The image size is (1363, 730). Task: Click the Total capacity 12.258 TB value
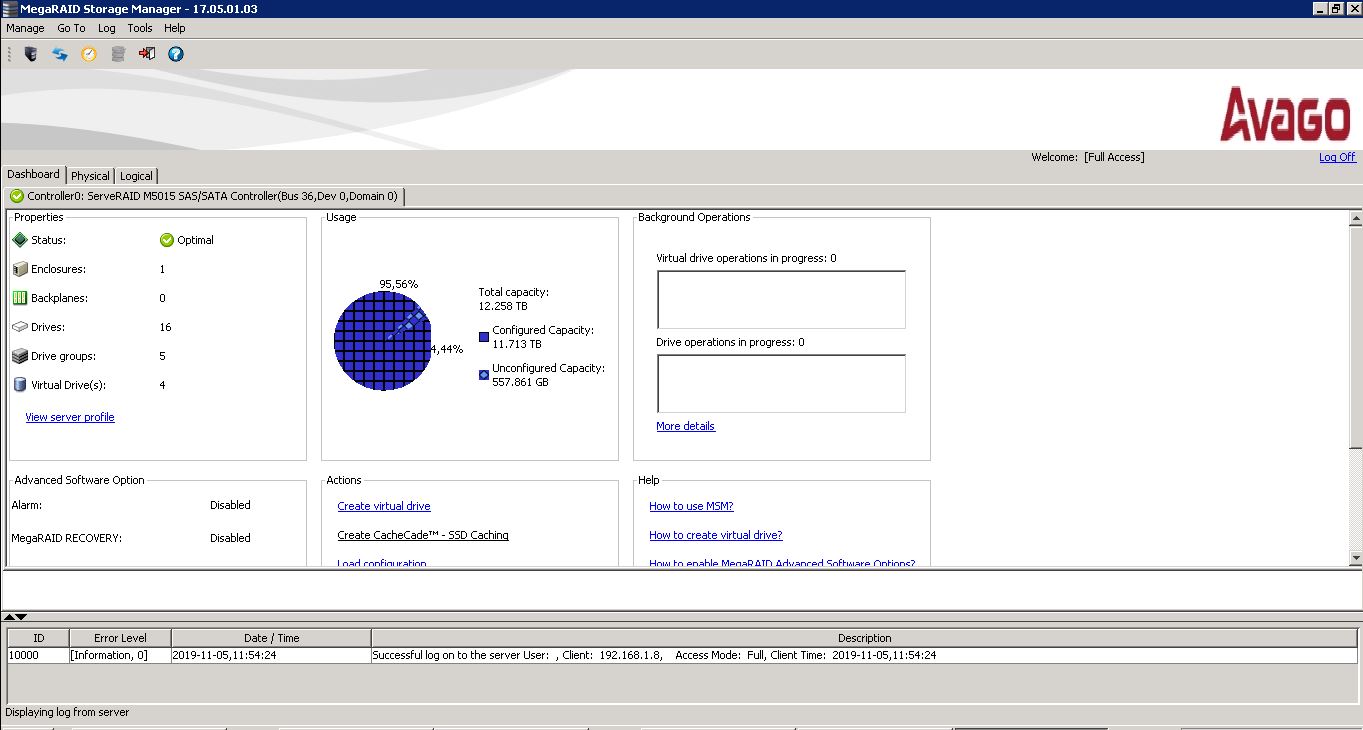[x=503, y=306]
